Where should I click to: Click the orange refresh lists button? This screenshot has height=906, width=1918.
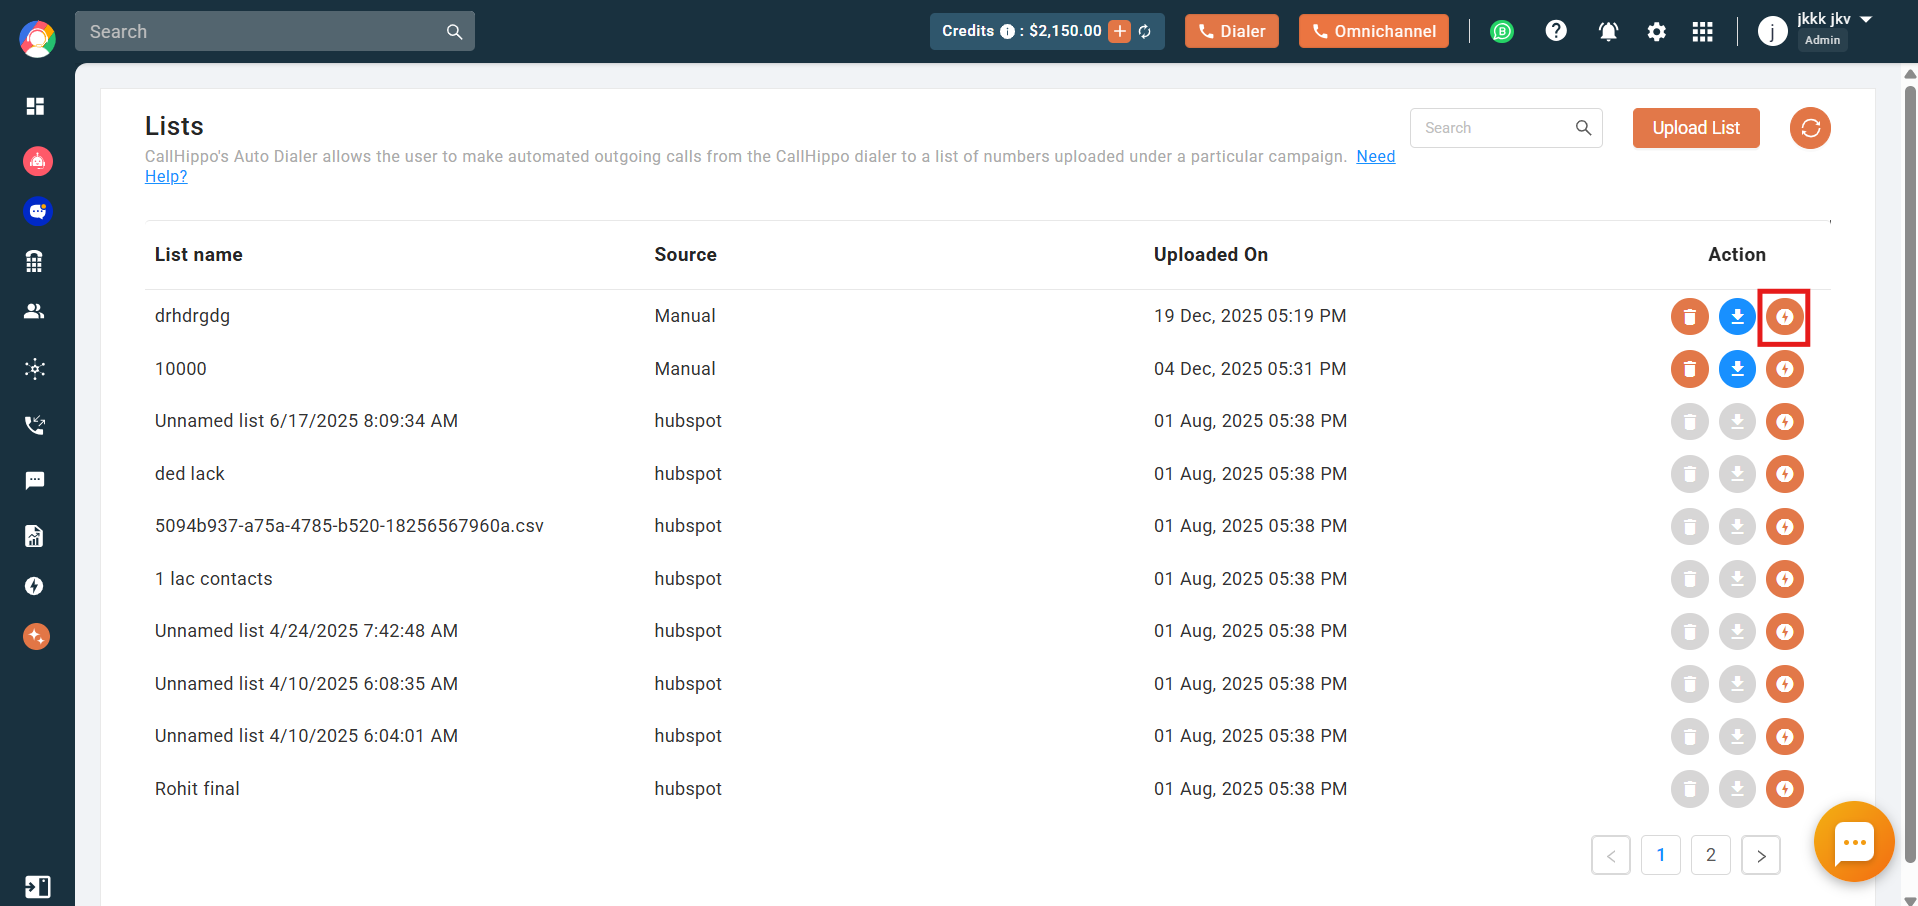click(1810, 128)
